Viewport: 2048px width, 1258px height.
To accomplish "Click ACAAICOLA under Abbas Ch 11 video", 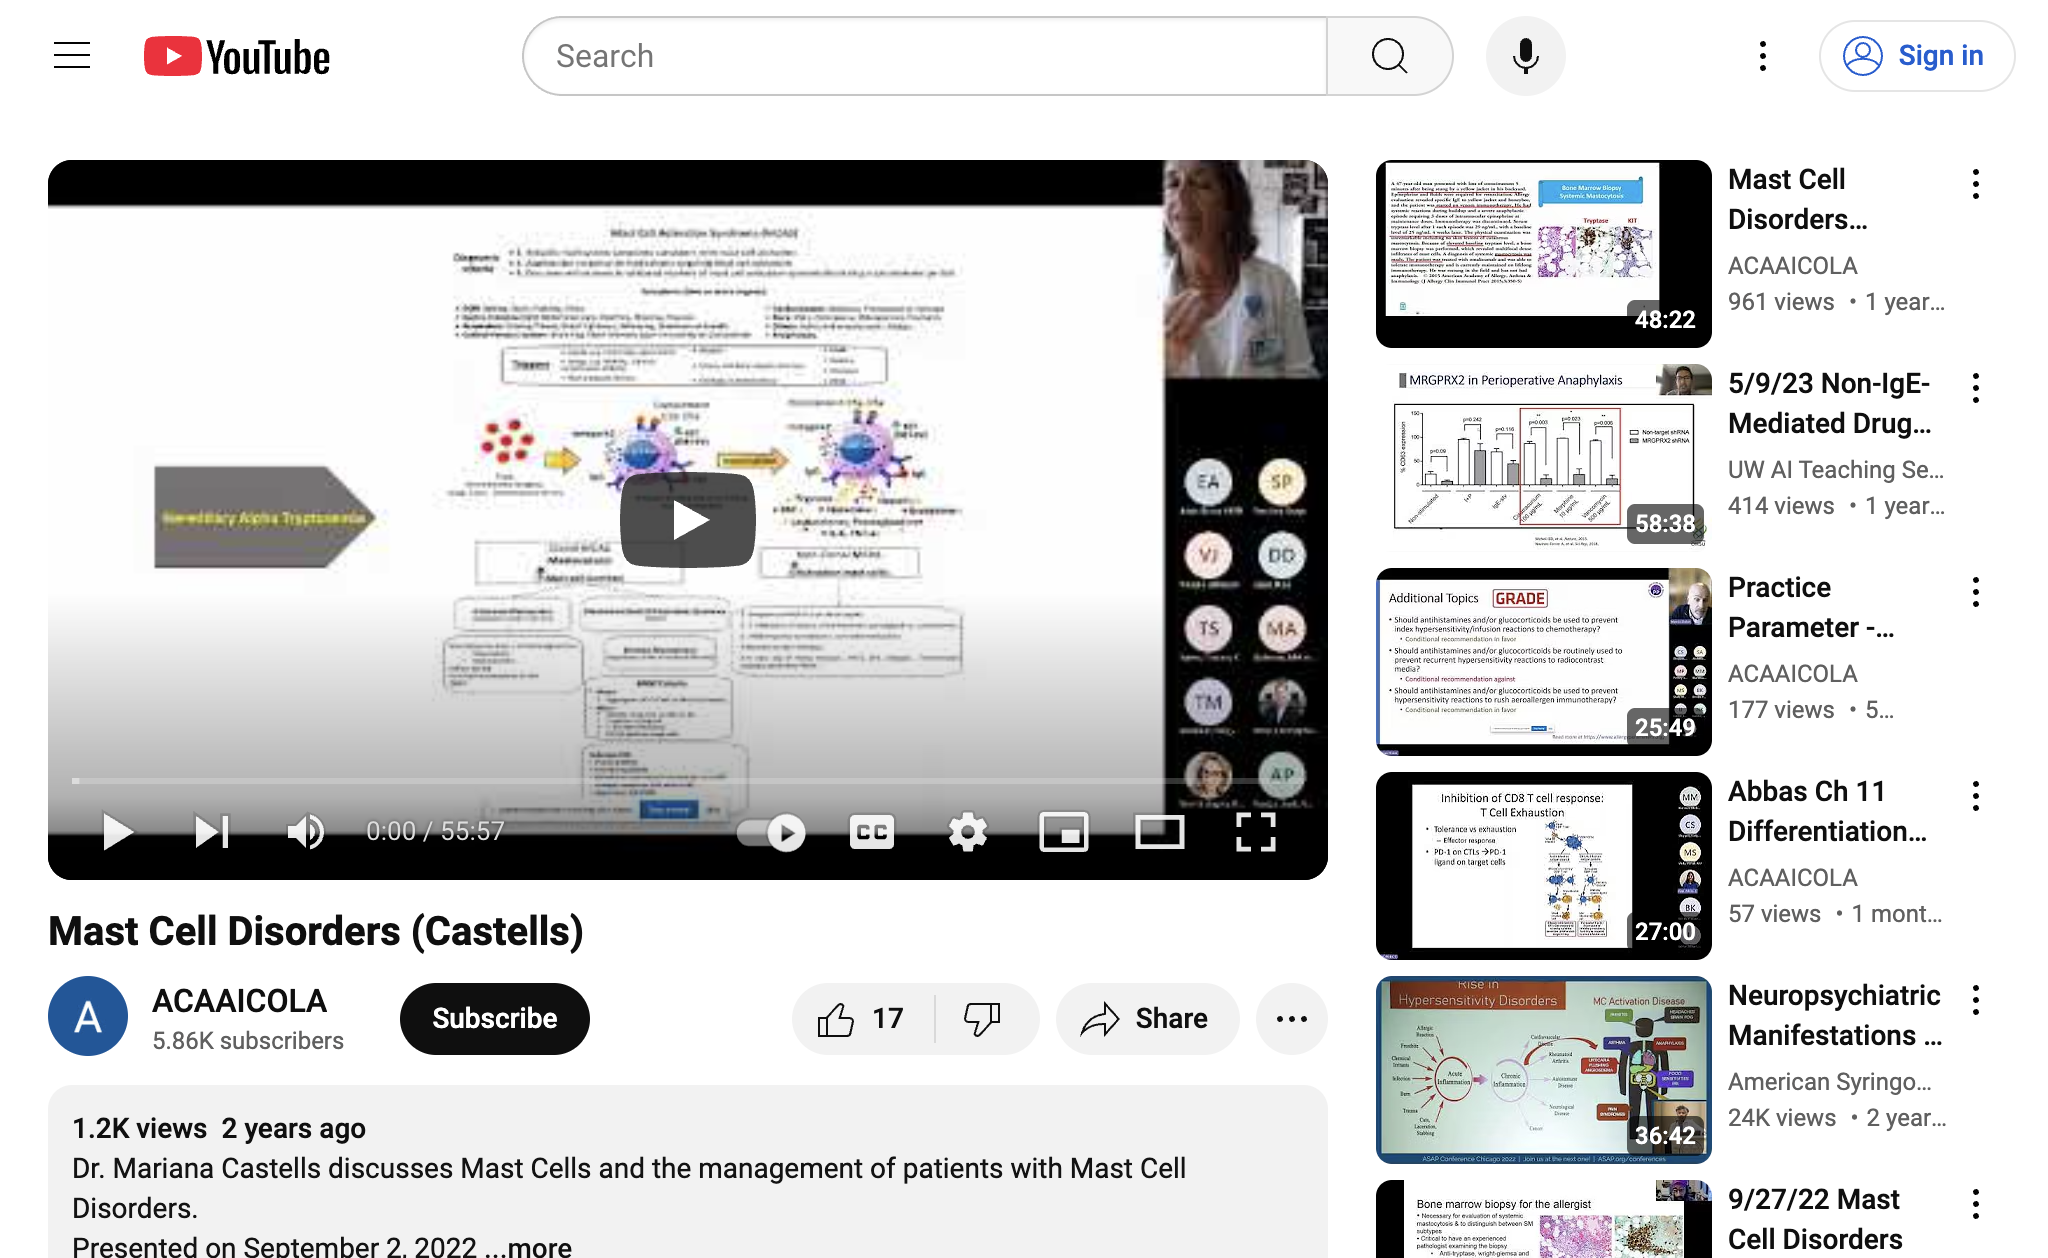I will tap(1792, 878).
